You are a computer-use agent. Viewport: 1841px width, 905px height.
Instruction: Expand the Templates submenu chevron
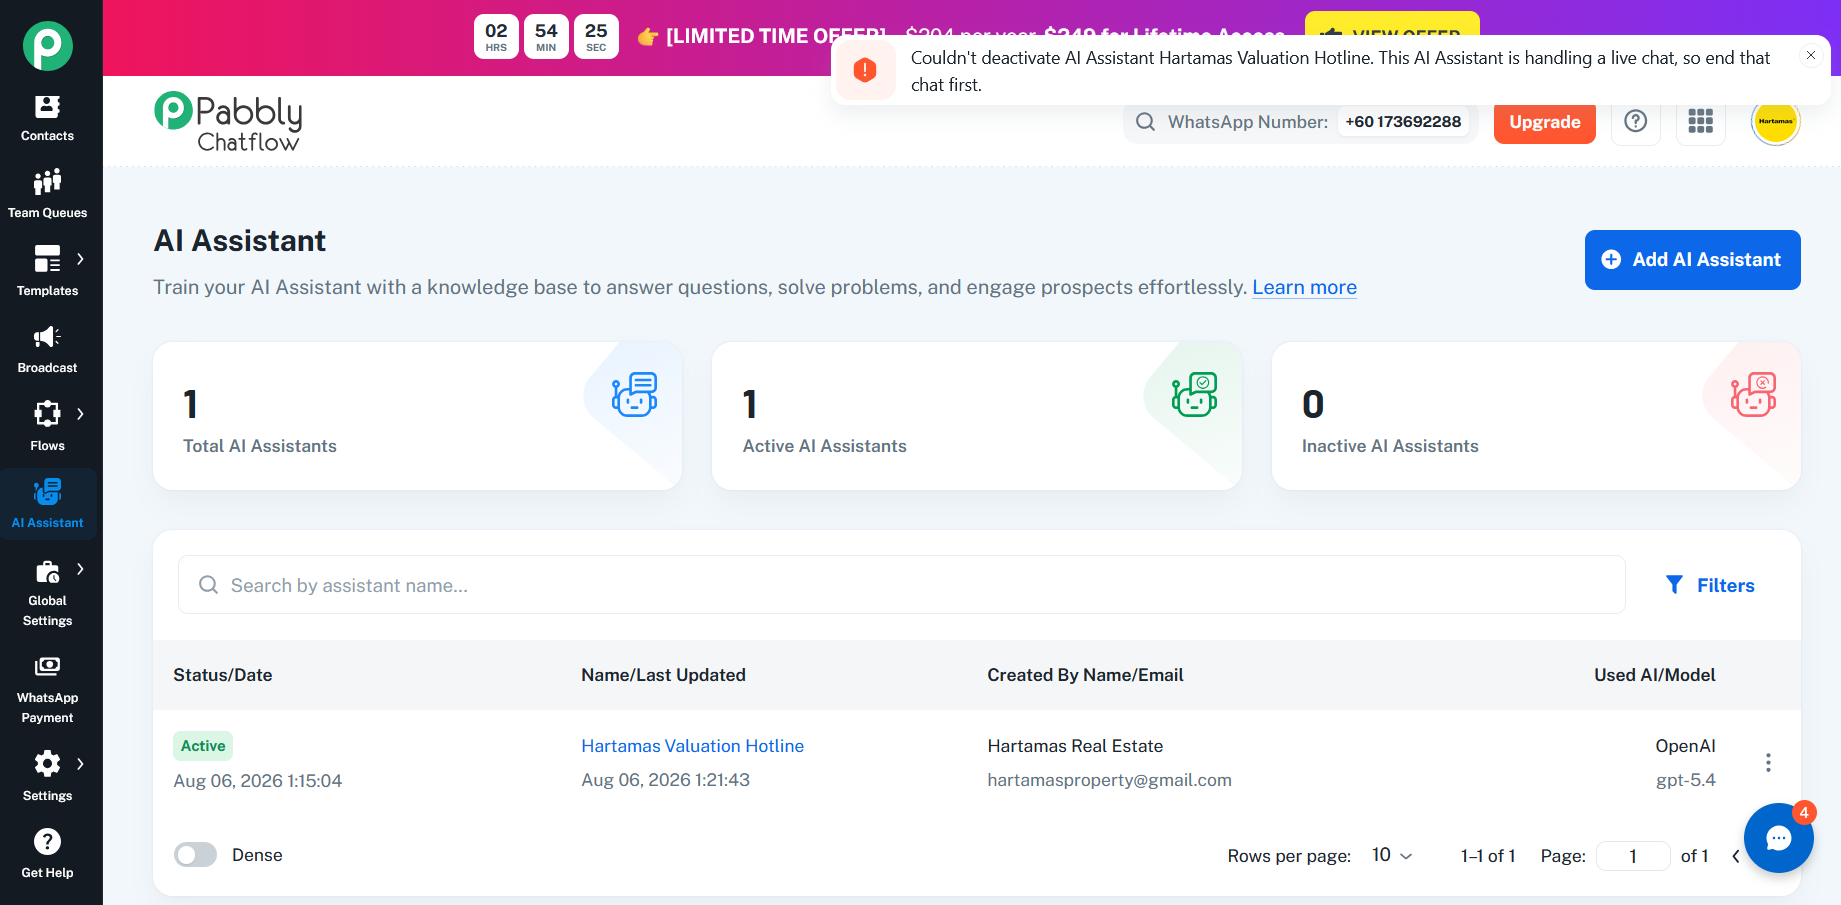(x=80, y=259)
